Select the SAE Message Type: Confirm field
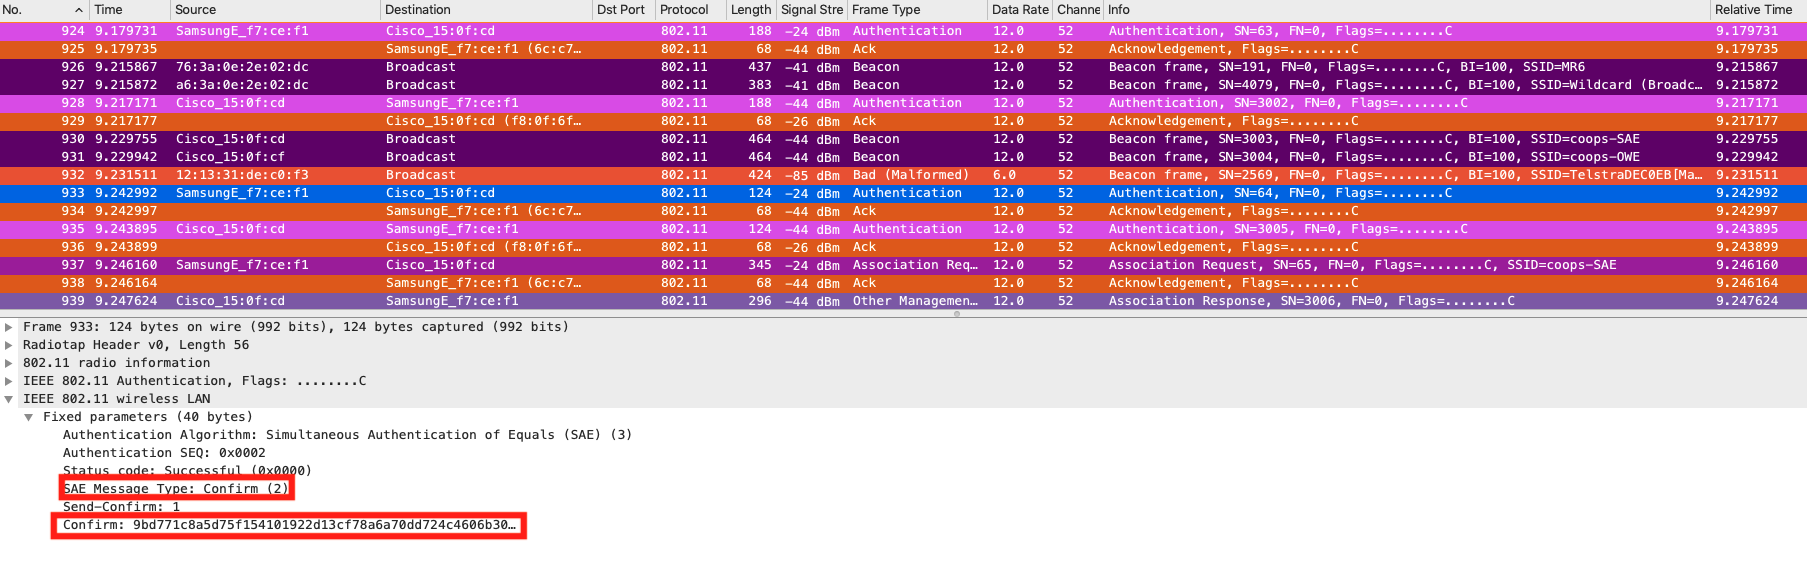1807x565 pixels. pyautogui.click(x=176, y=489)
